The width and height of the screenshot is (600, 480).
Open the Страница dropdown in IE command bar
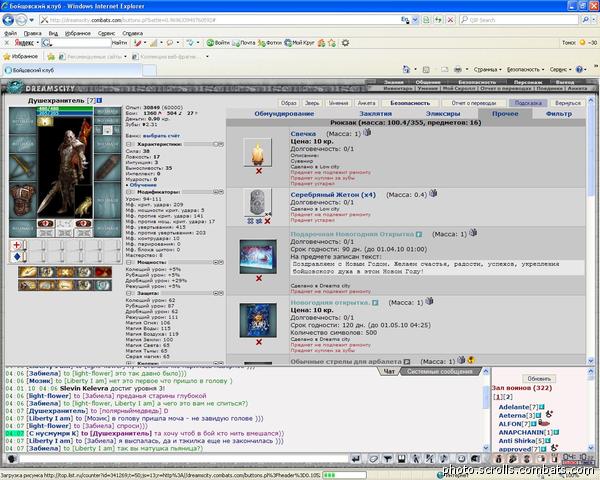pyautogui.click(x=488, y=70)
